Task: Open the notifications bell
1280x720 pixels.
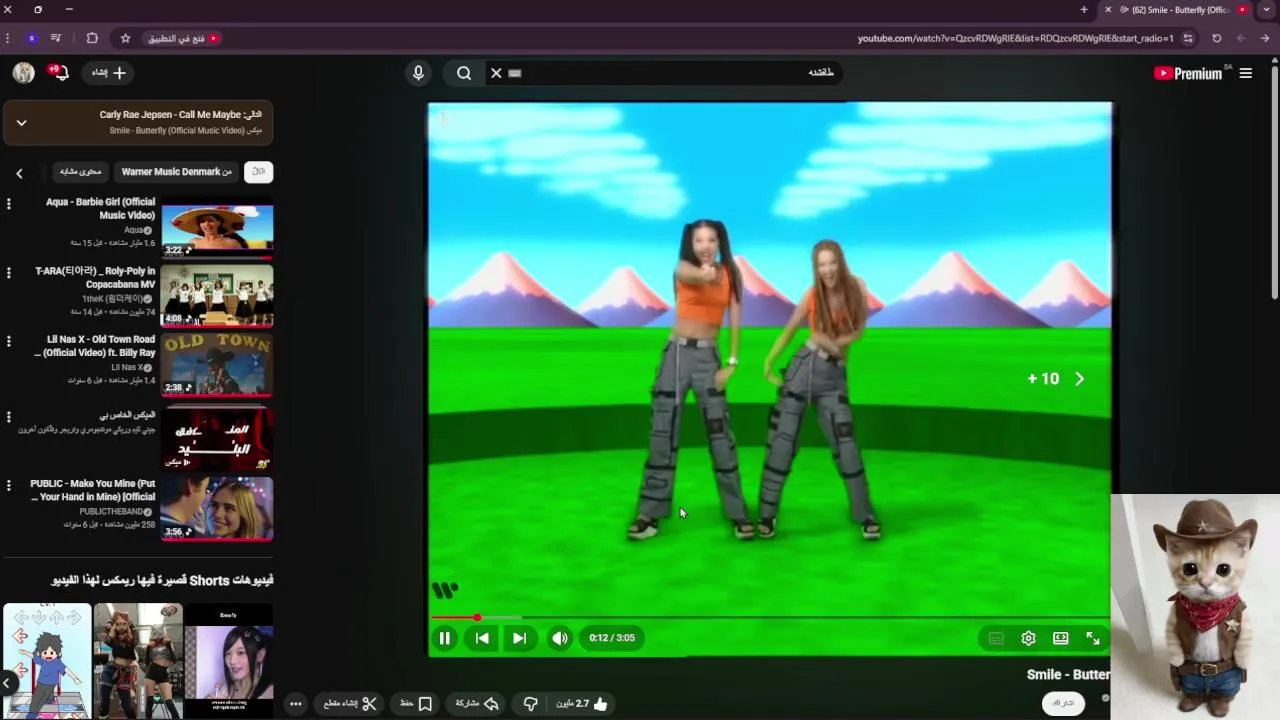Action: pos(59,72)
